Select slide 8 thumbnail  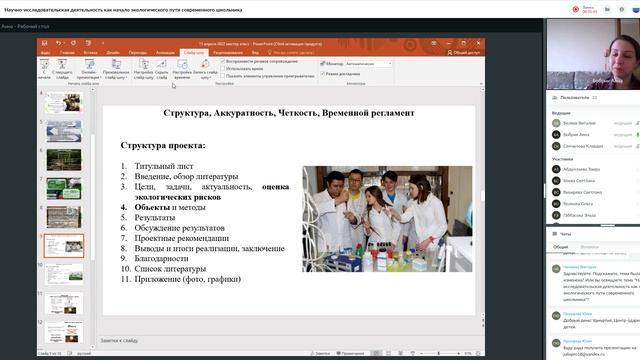click(64, 217)
